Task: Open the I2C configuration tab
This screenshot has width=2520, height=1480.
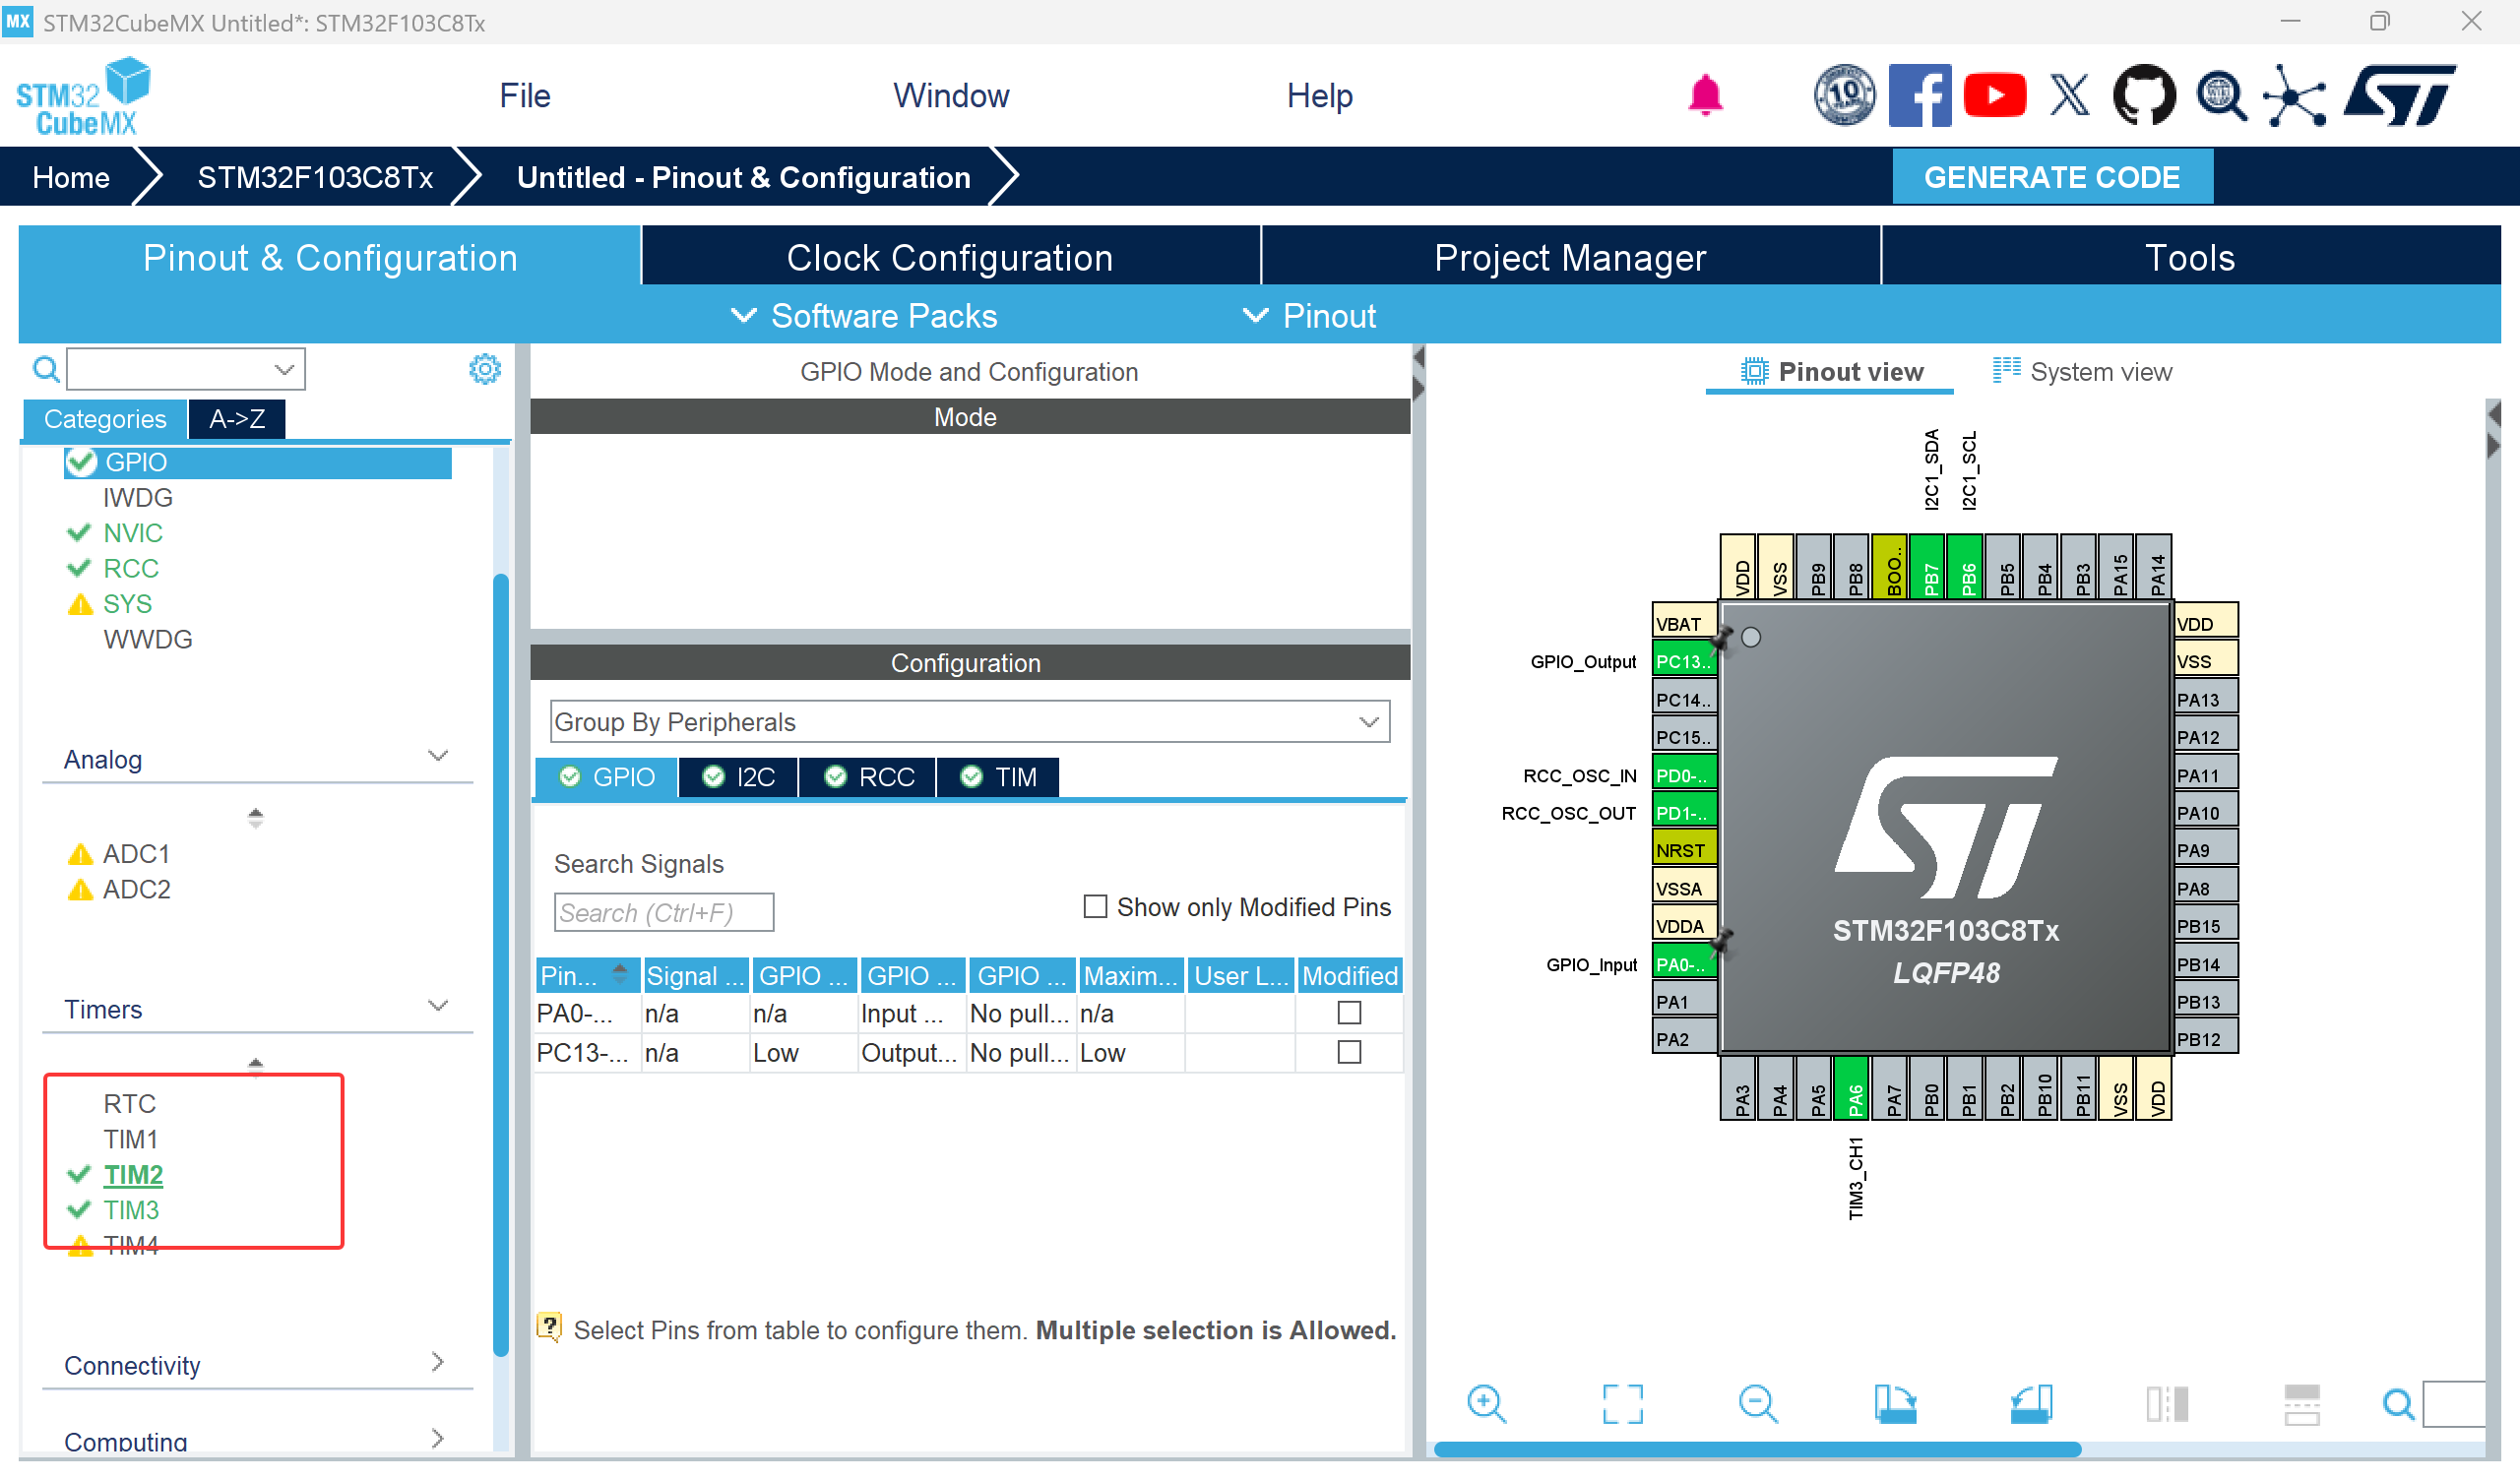Action: (x=739, y=777)
